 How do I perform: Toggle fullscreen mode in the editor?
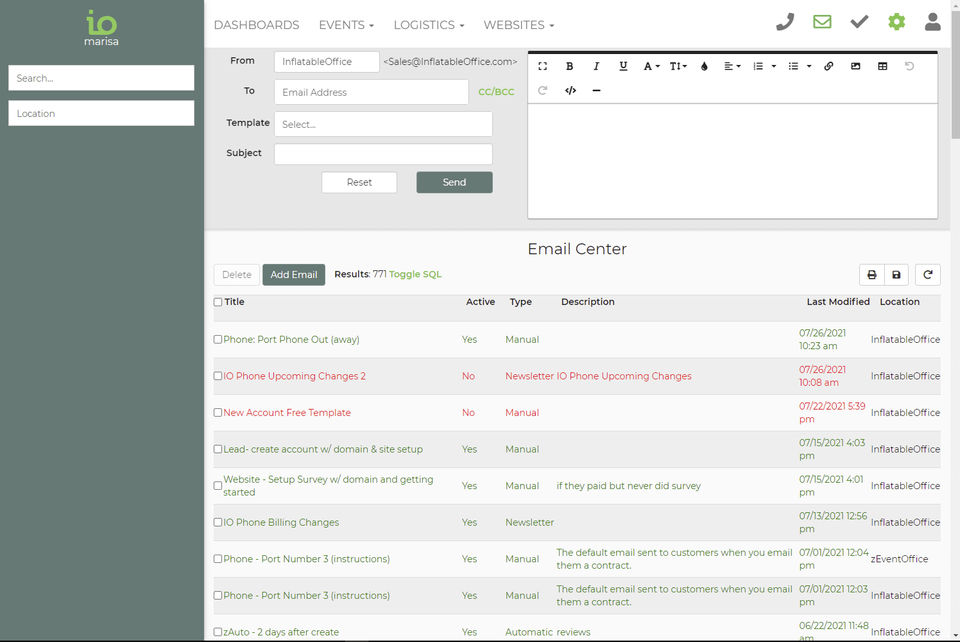click(542, 66)
